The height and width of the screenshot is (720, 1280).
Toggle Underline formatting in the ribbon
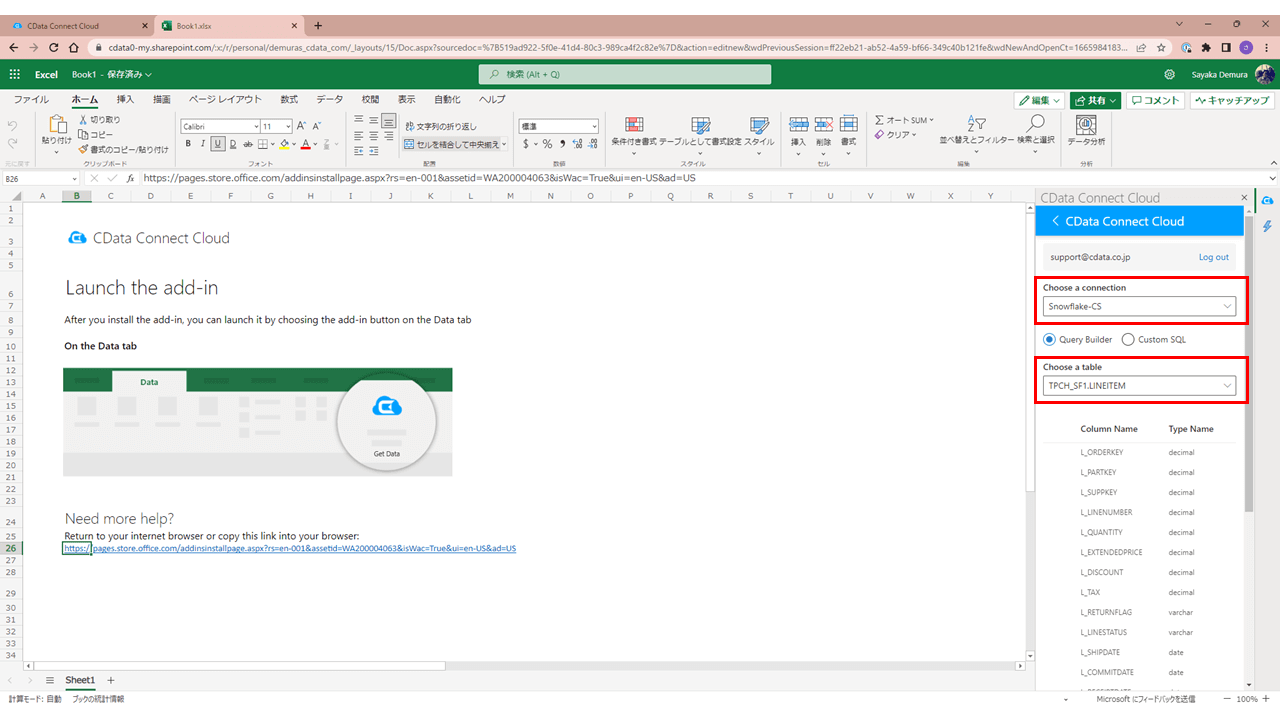click(217, 144)
